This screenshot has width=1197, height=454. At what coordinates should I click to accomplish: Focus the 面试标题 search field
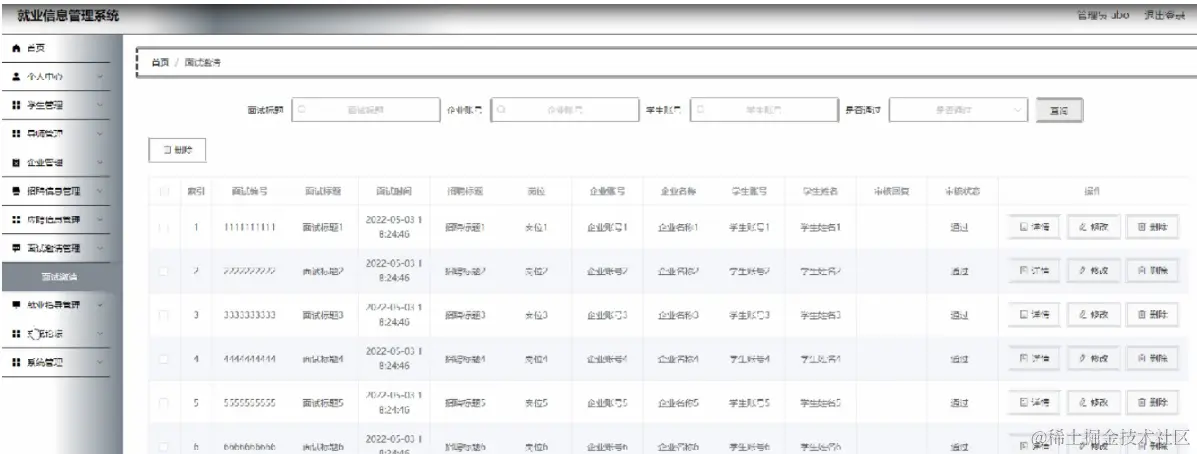366,110
